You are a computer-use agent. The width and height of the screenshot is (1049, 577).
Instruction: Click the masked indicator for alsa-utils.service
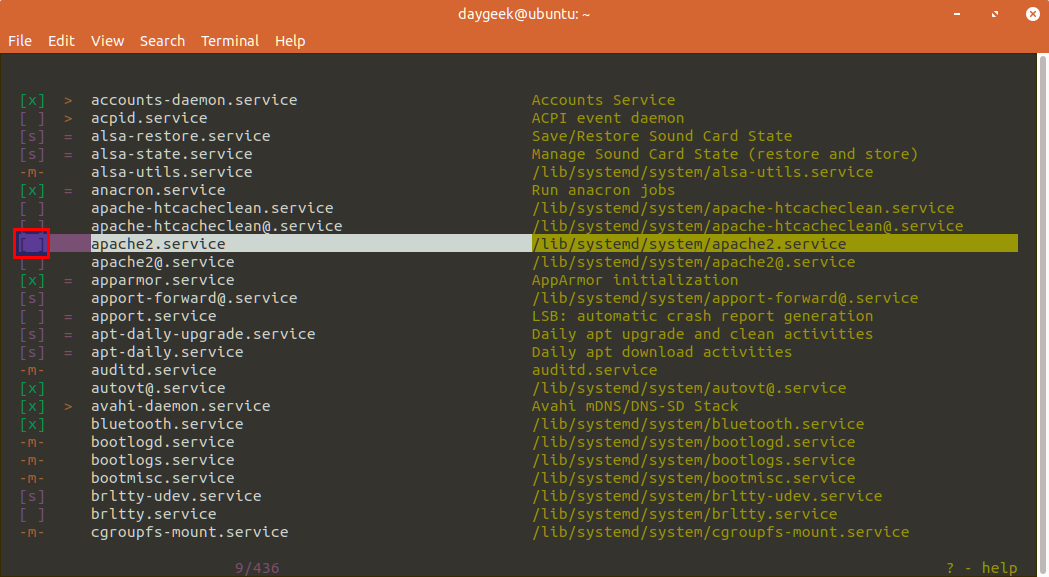tap(32, 172)
